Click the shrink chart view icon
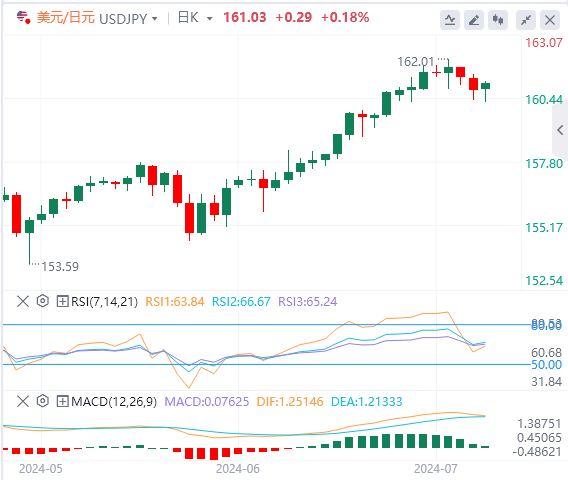The width and height of the screenshot is (568, 480). 526,20
